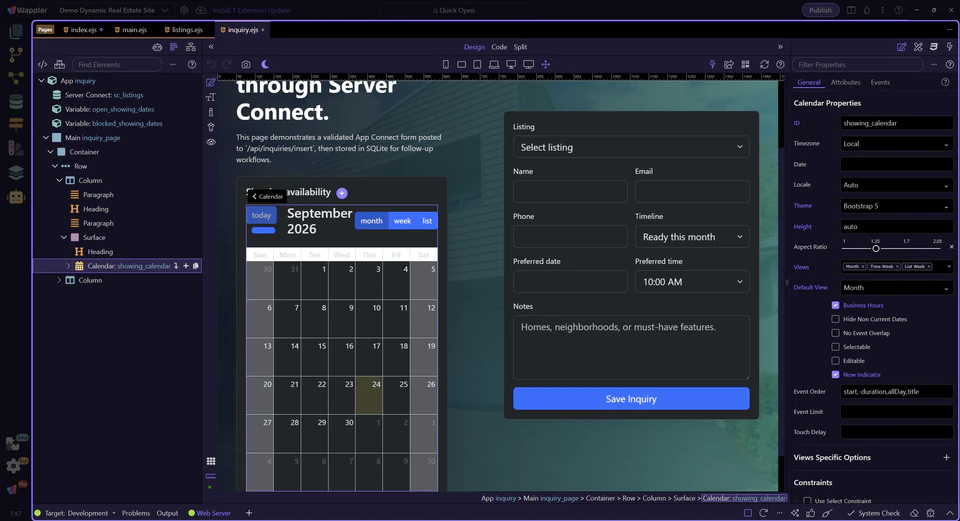Select the mobile phone viewport size
This screenshot has height=521, width=960.
click(x=446, y=64)
